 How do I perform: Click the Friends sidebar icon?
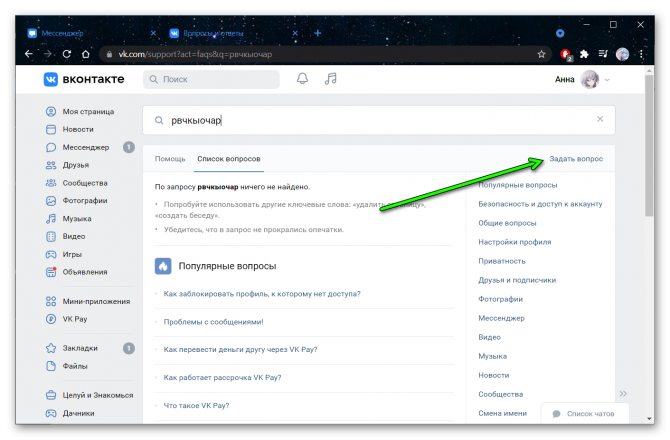point(51,165)
